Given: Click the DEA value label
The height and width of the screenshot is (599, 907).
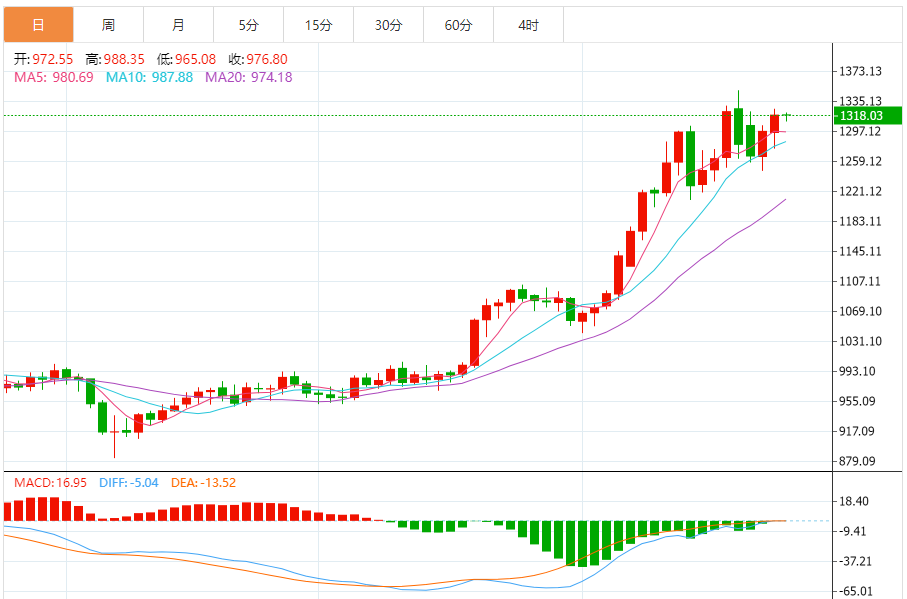Looking at the screenshot, I should click(x=203, y=483).
